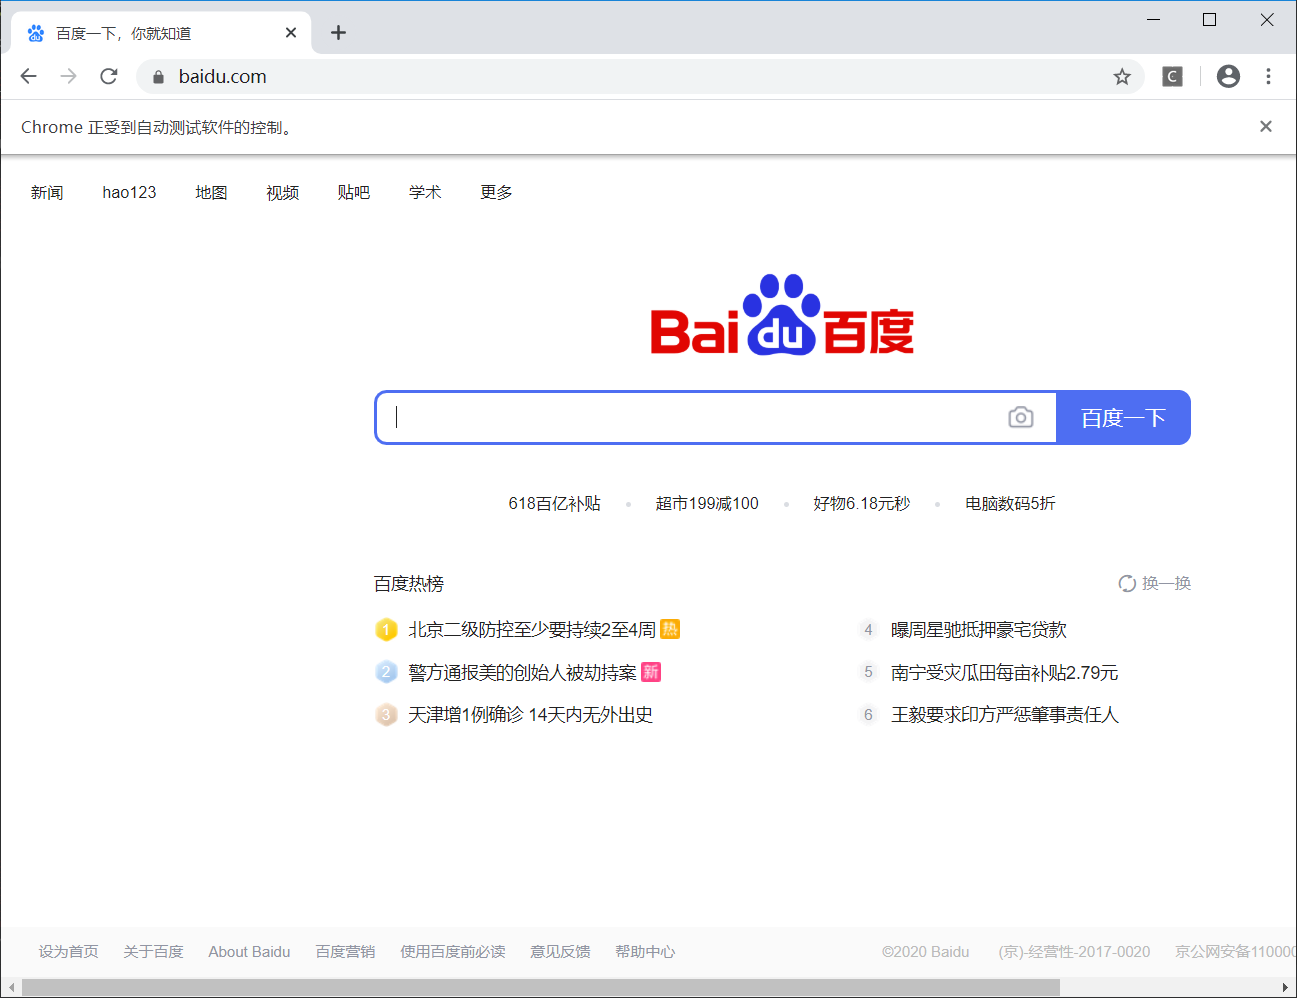This screenshot has width=1297, height=998.
Task: Open a new browser tab
Action: pyautogui.click(x=338, y=33)
